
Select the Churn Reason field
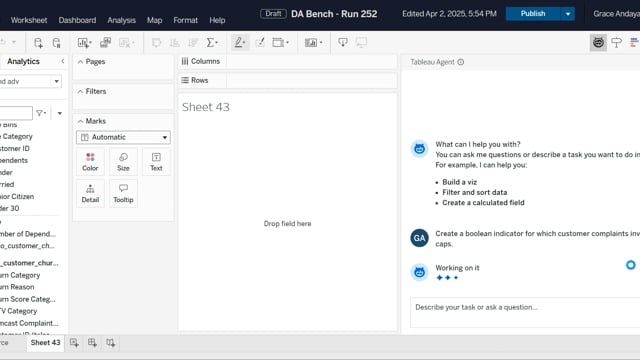point(17,287)
